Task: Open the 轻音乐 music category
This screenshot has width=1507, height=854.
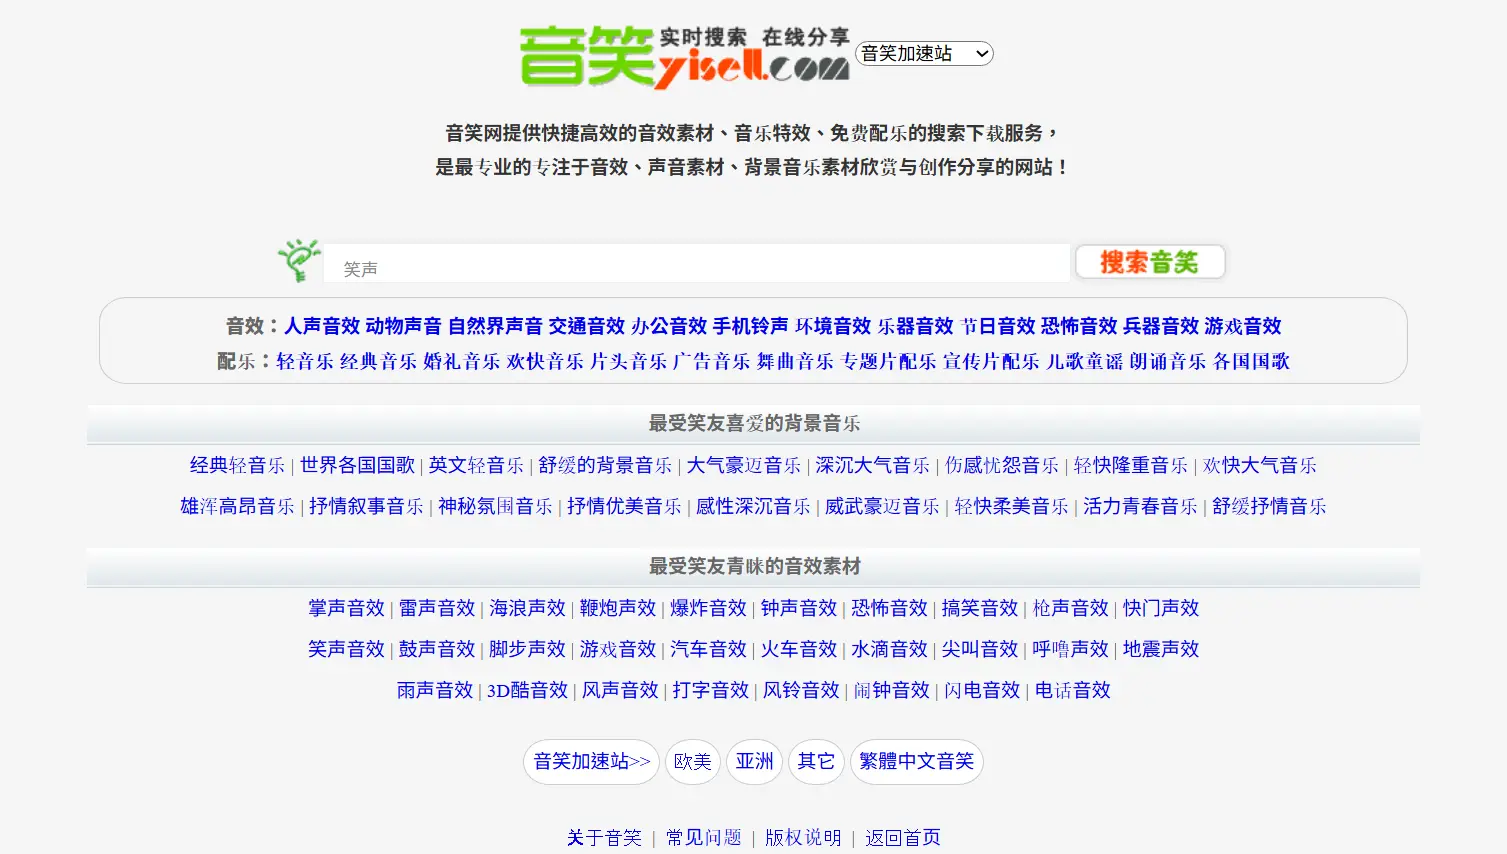Action: click(305, 361)
